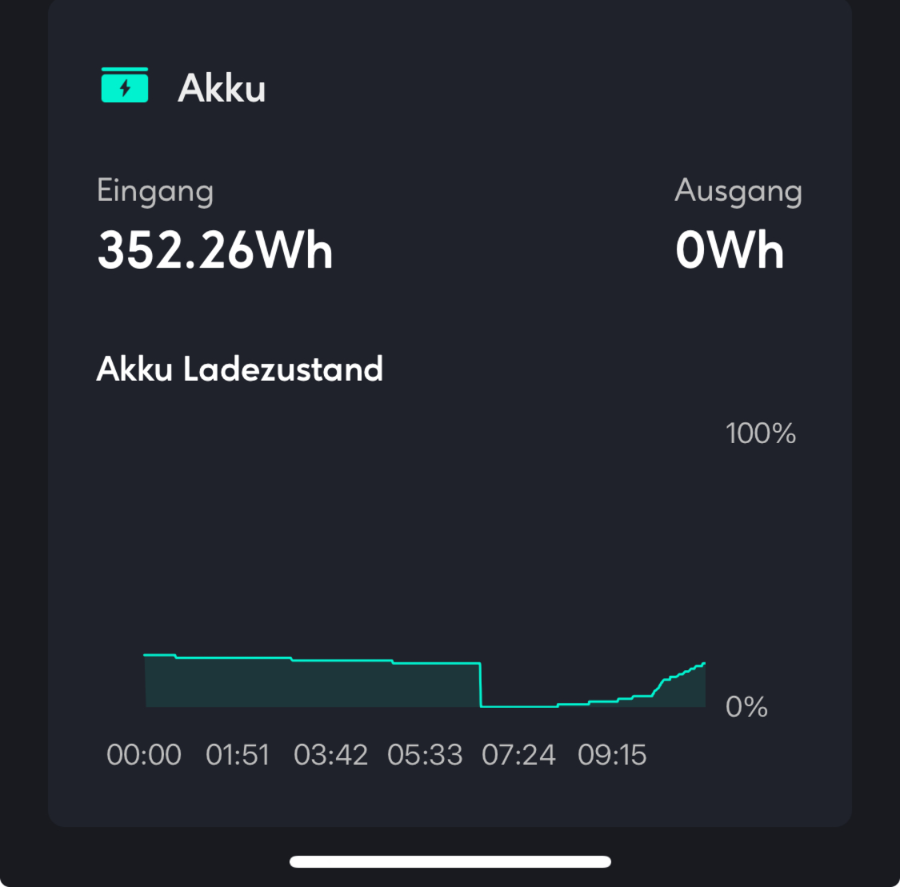Tap the 05:33 time axis label
The height and width of the screenshot is (887, 900).
425,754
